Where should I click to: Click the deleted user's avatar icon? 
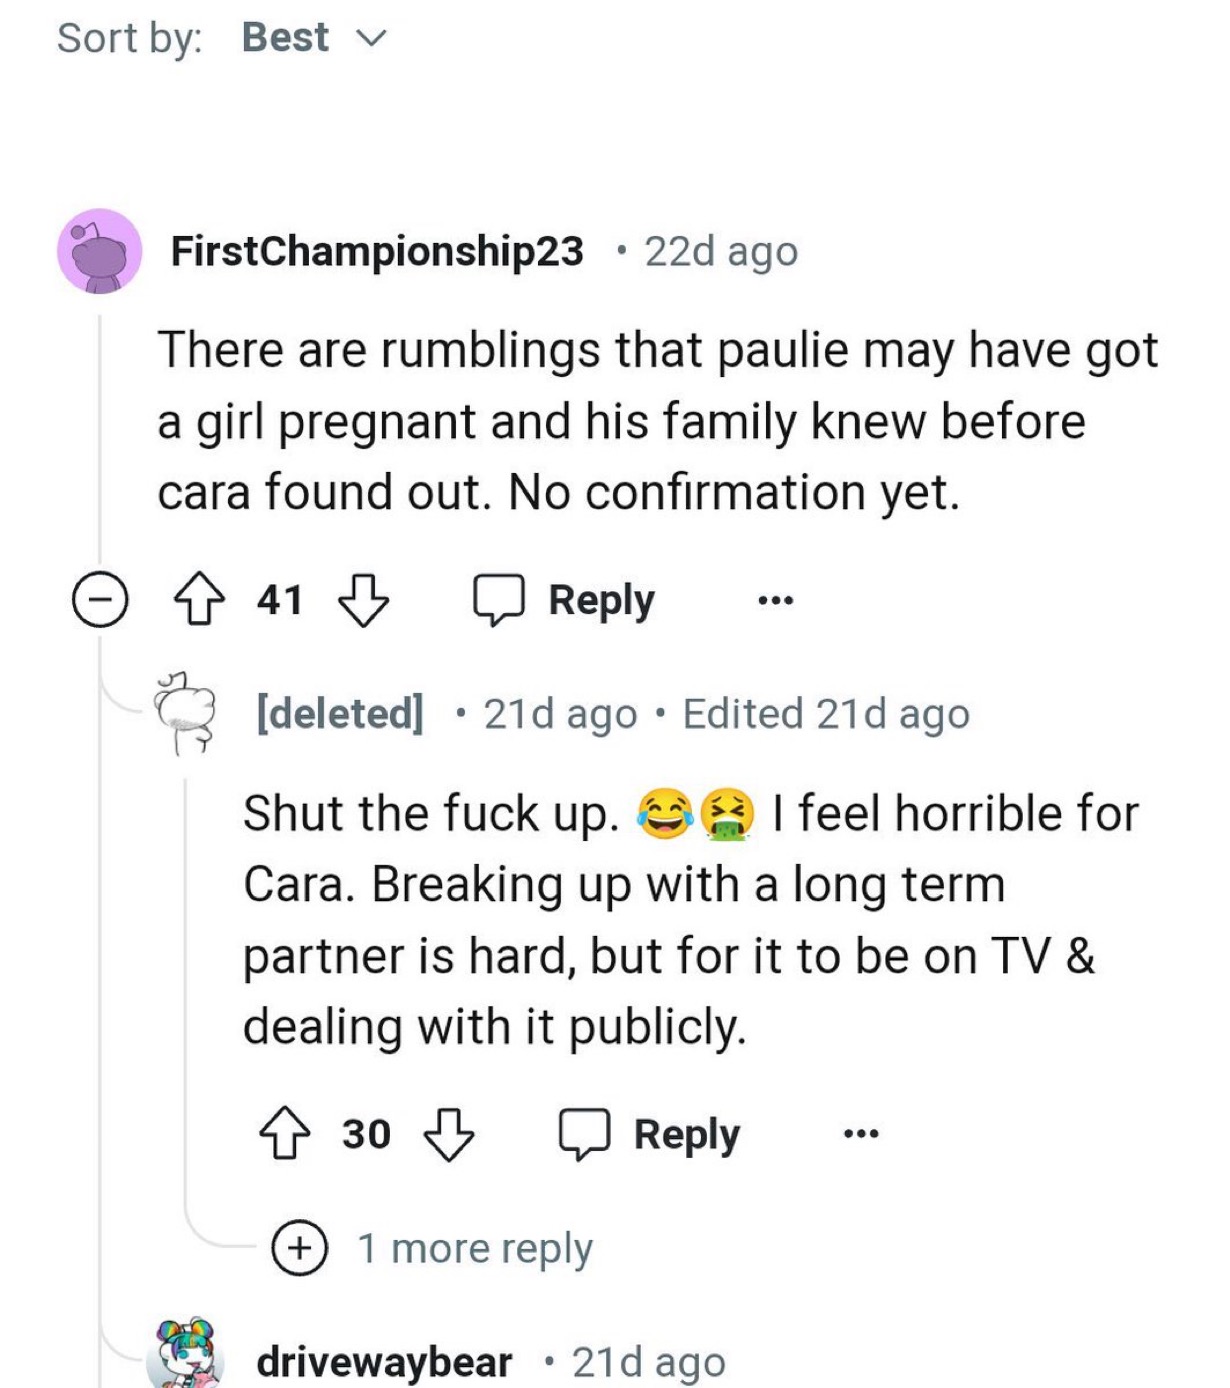tap(185, 712)
